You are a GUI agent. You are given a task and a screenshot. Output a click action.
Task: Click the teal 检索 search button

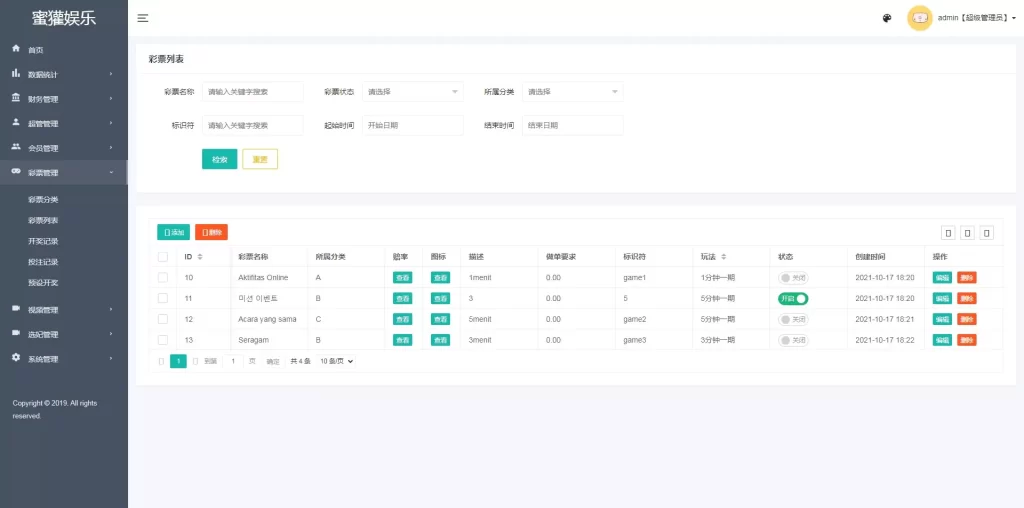pyautogui.click(x=219, y=159)
